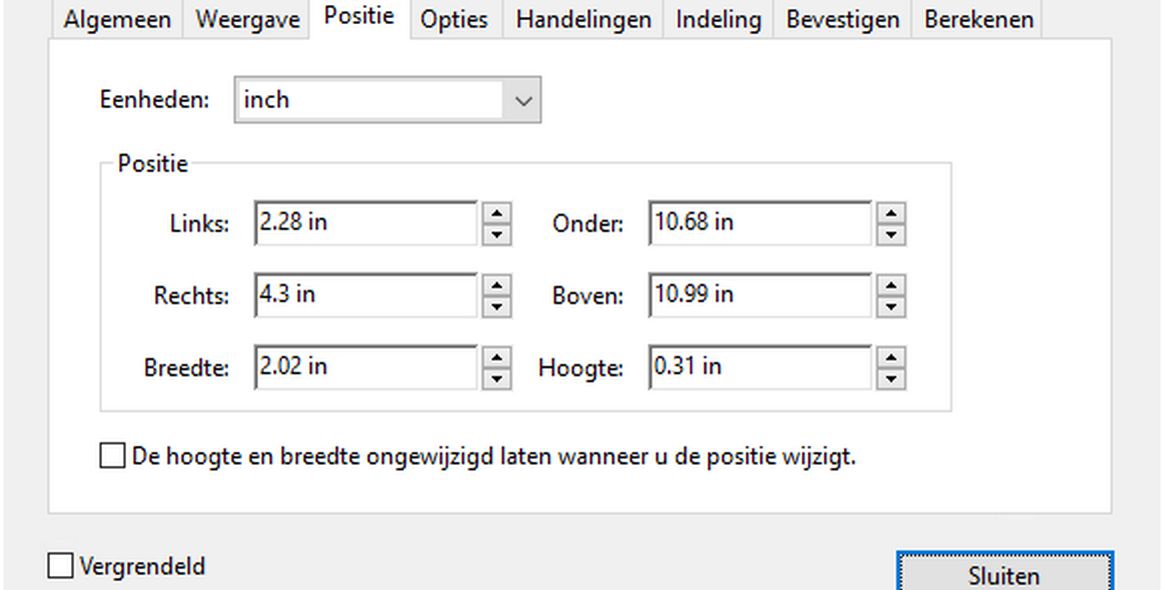Click the Boven position input field
The image size is (1166, 590).
759,295
